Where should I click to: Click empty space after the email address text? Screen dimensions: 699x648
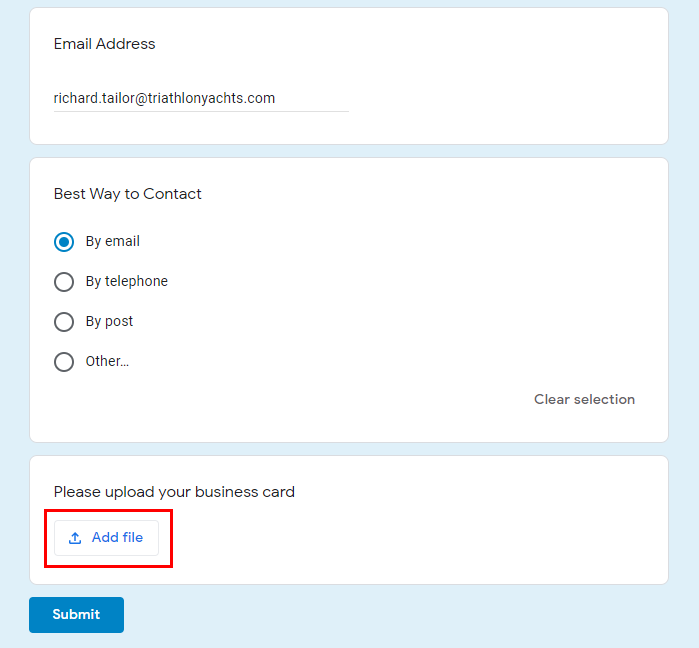click(x=312, y=98)
